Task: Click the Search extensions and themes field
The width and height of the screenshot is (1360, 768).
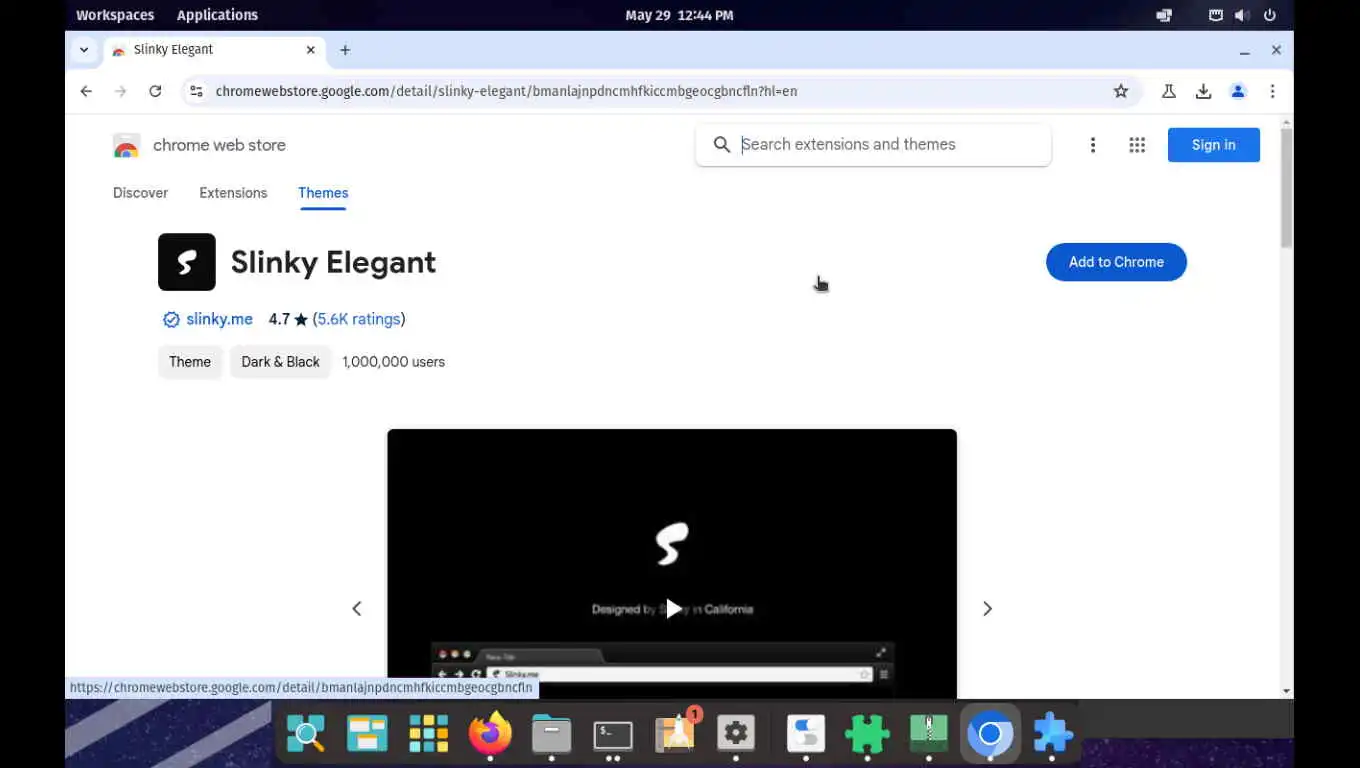Action: 873,145
